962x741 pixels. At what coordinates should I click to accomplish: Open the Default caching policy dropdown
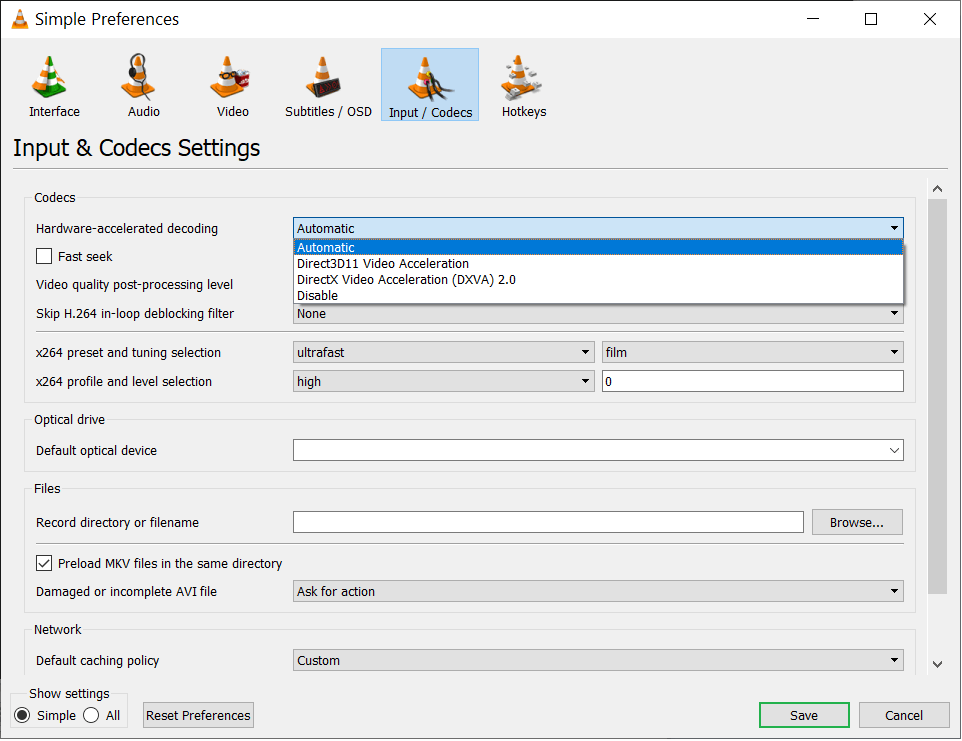(598, 661)
